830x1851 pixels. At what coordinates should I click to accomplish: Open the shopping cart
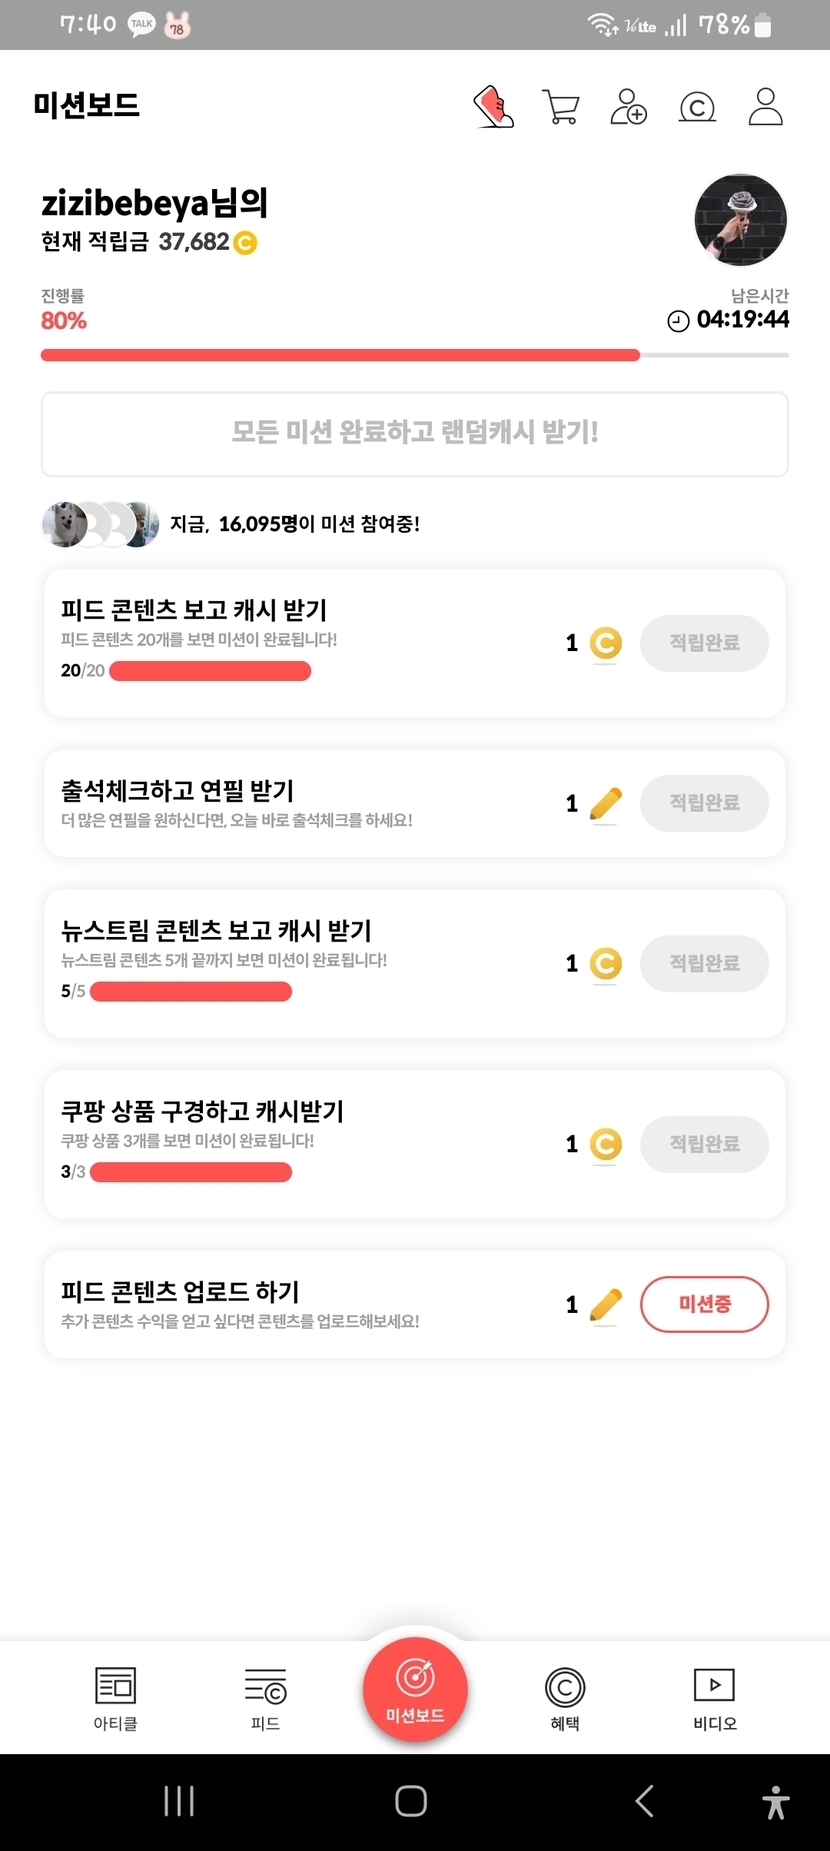(x=561, y=106)
